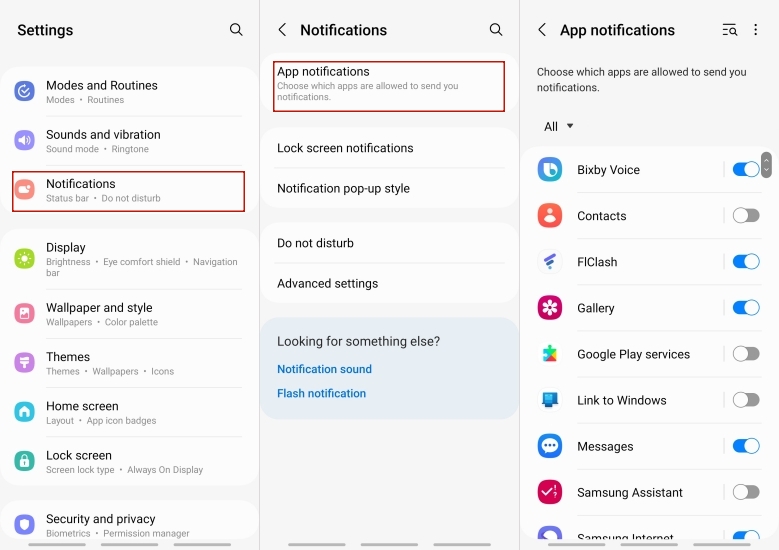This screenshot has width=779, height=550.
Task: Click the app list scrollbar handle
Action: pos(766,164)
